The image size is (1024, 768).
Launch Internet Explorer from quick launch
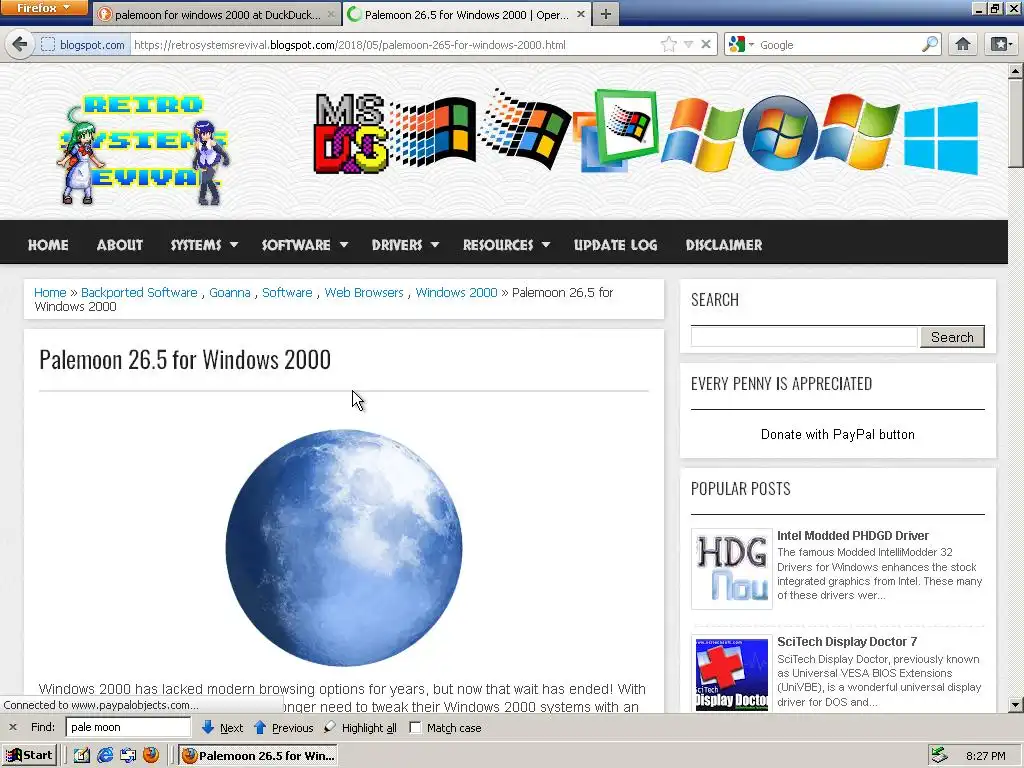pyautogui.click(x=105, y=756)
